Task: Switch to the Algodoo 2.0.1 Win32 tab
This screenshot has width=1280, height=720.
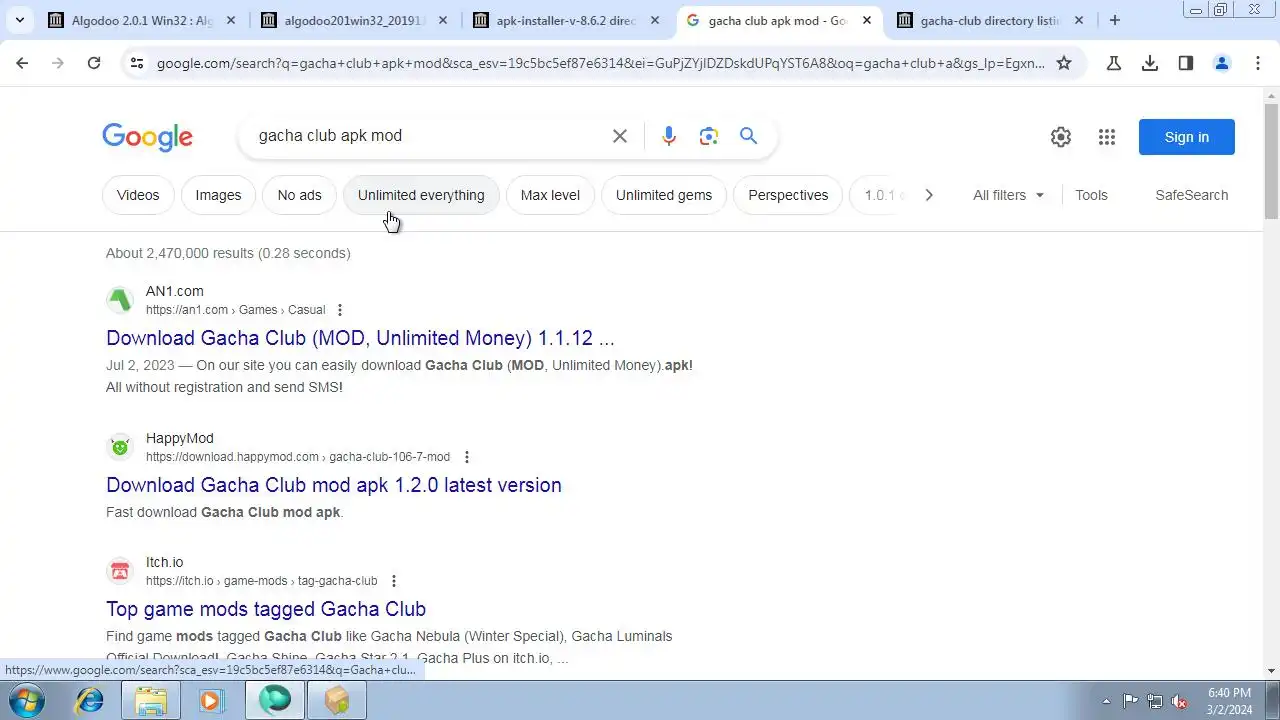Action: 143,20
